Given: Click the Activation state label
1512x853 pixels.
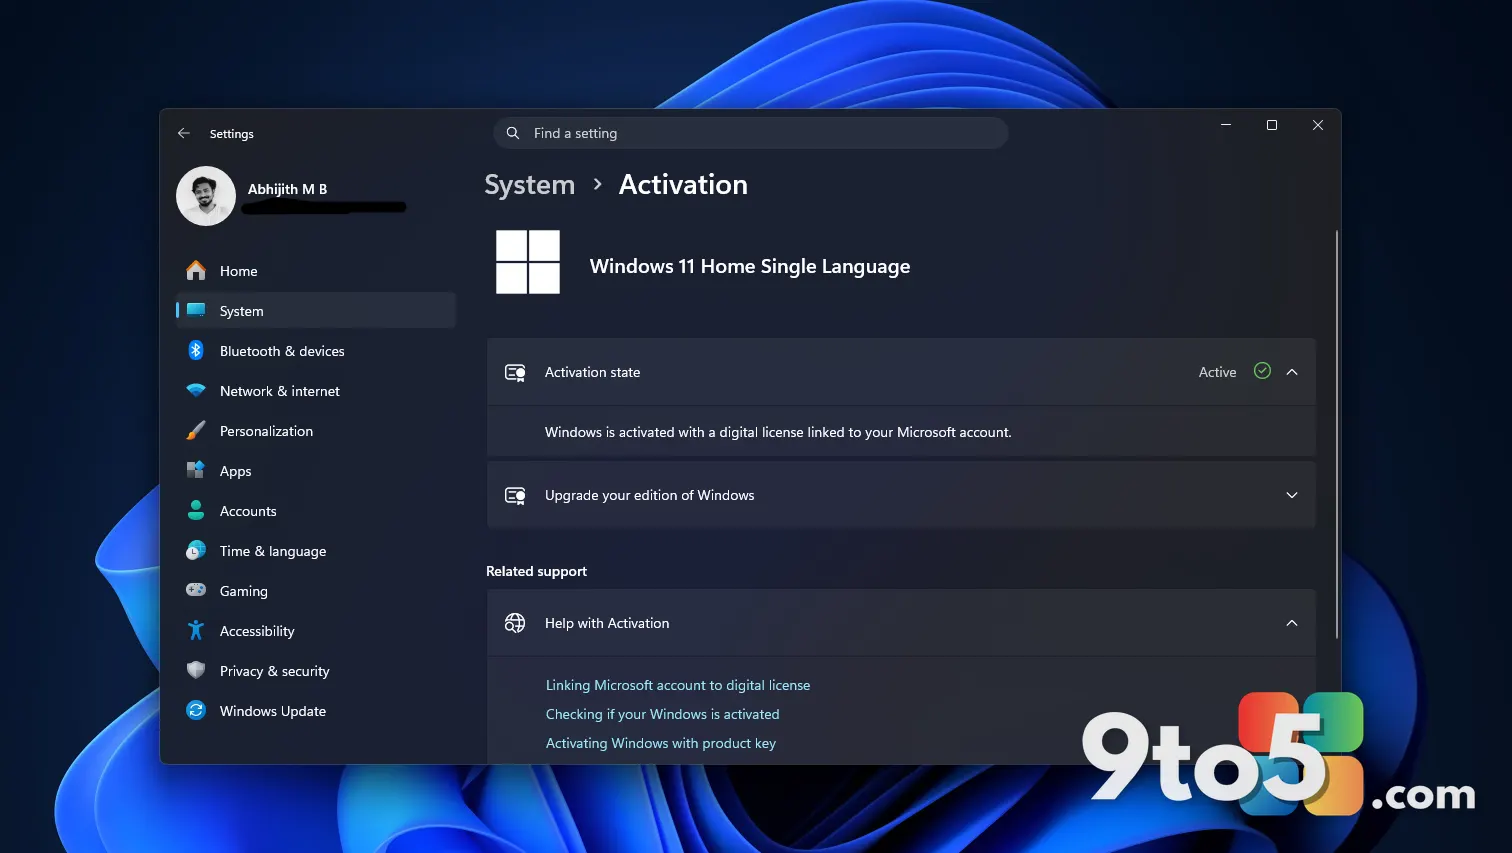Looking at the screenshot, I should click(592, 372).
